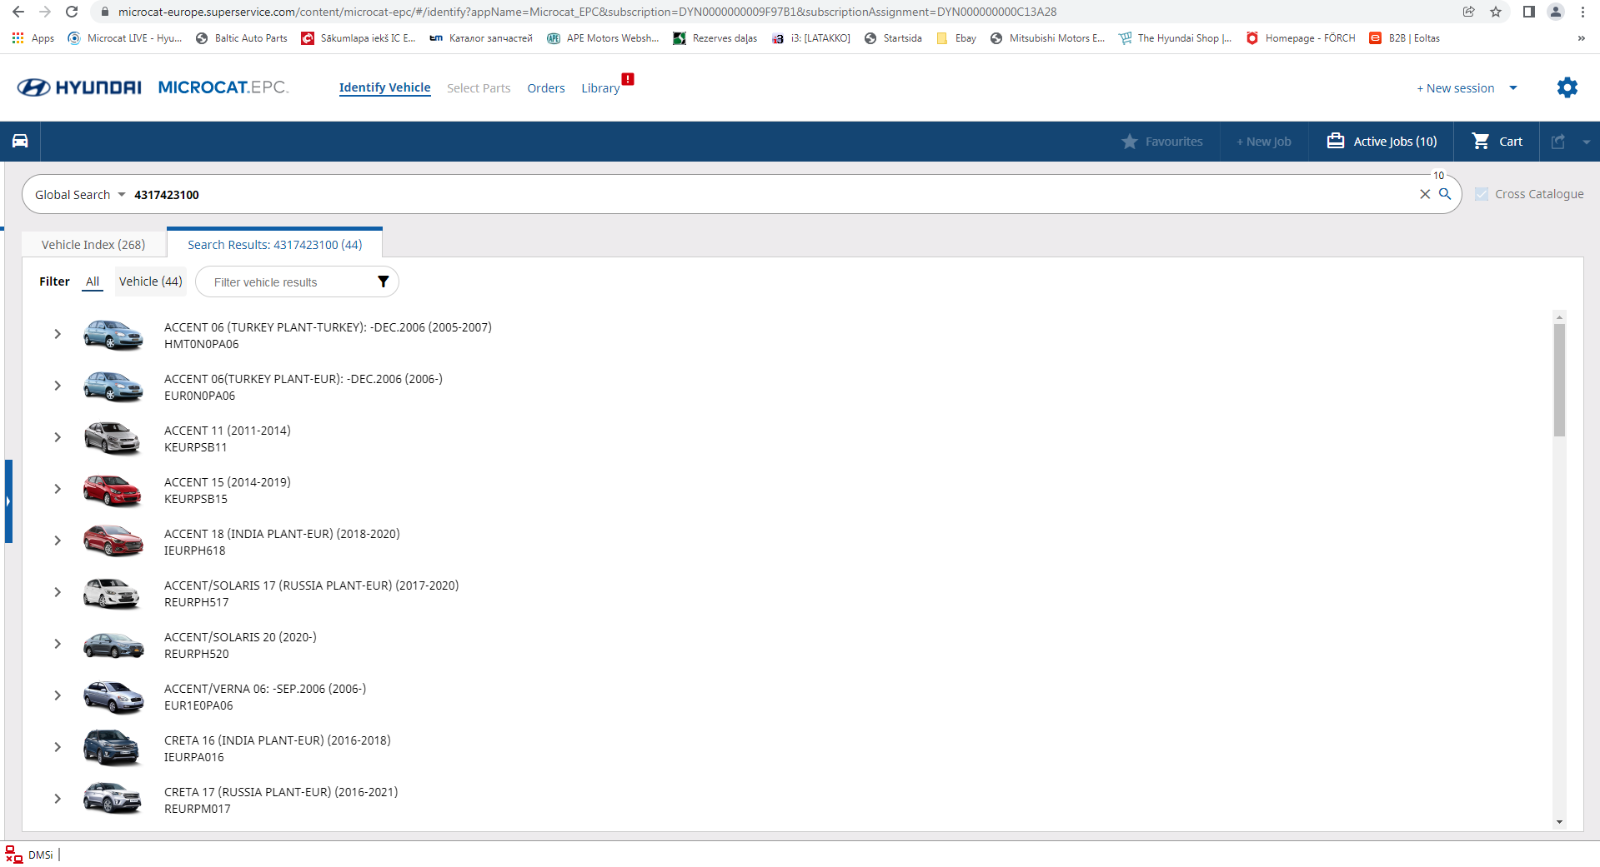This screenshot has width=1600, height=867.
Task: Open the Mitsubishi Motors bookmark
Action: pyautogui.click(x=1047, y=38)
